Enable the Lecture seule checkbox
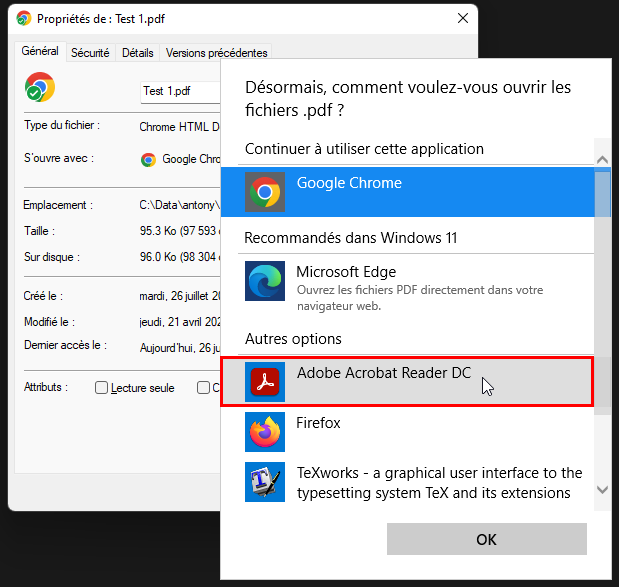 coord(101,388)
